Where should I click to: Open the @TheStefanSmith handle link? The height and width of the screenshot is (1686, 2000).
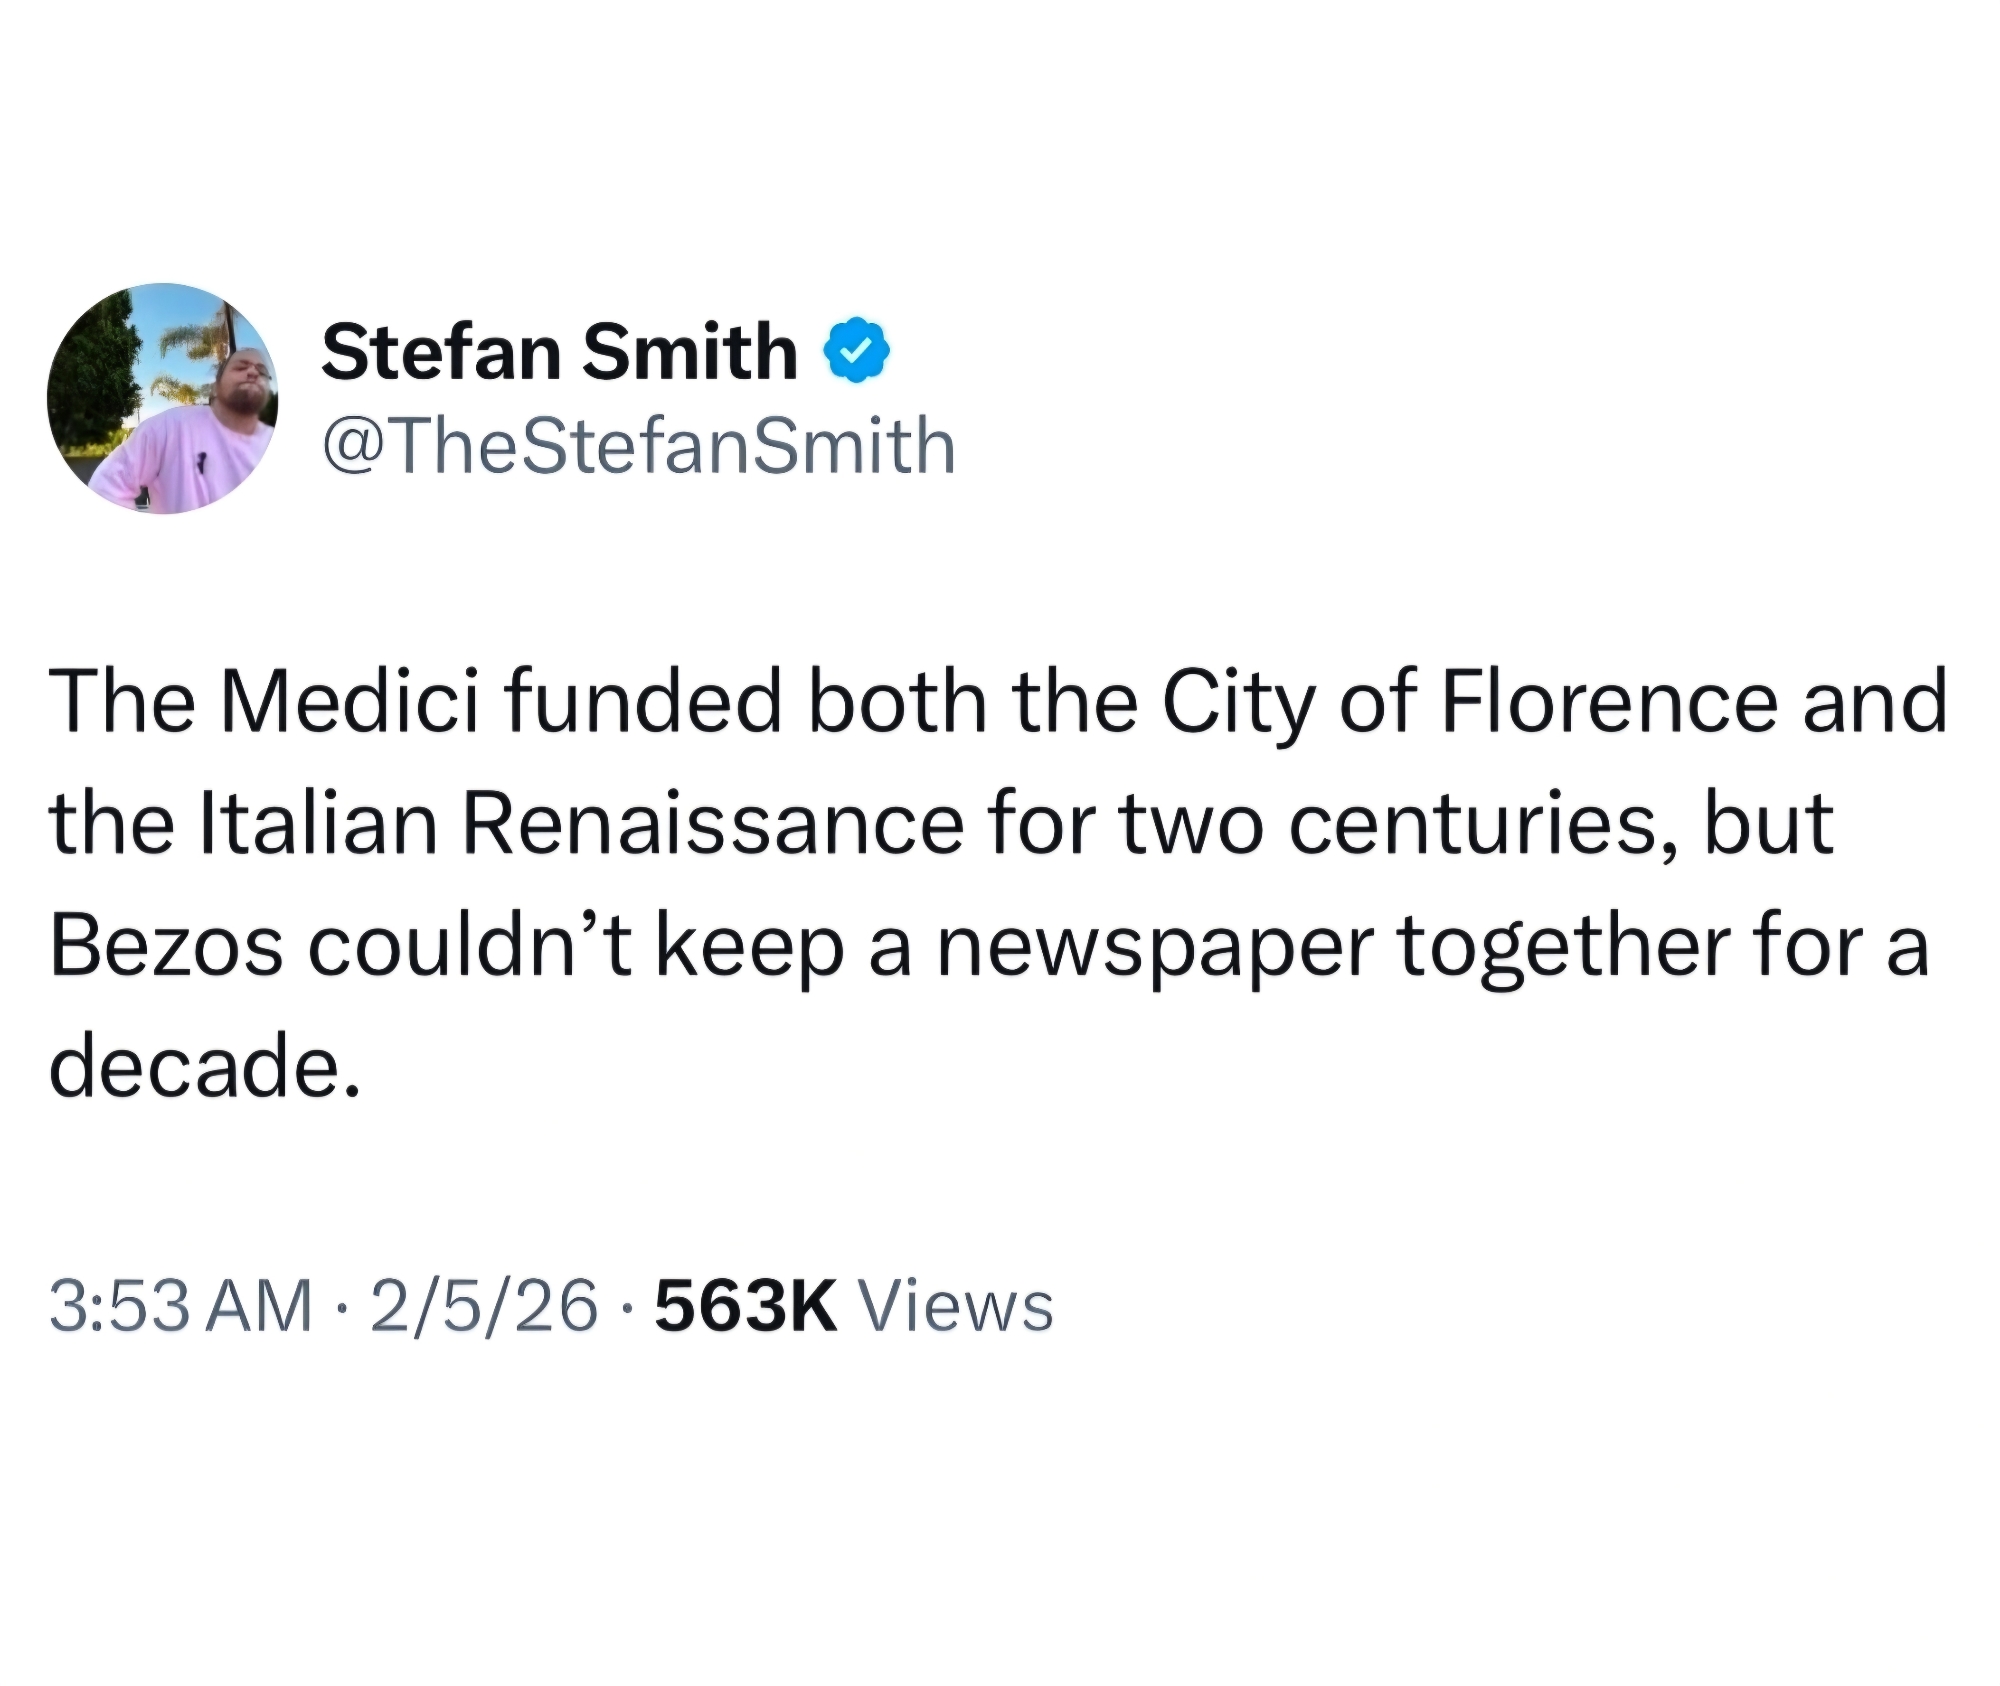click(638, 446)
